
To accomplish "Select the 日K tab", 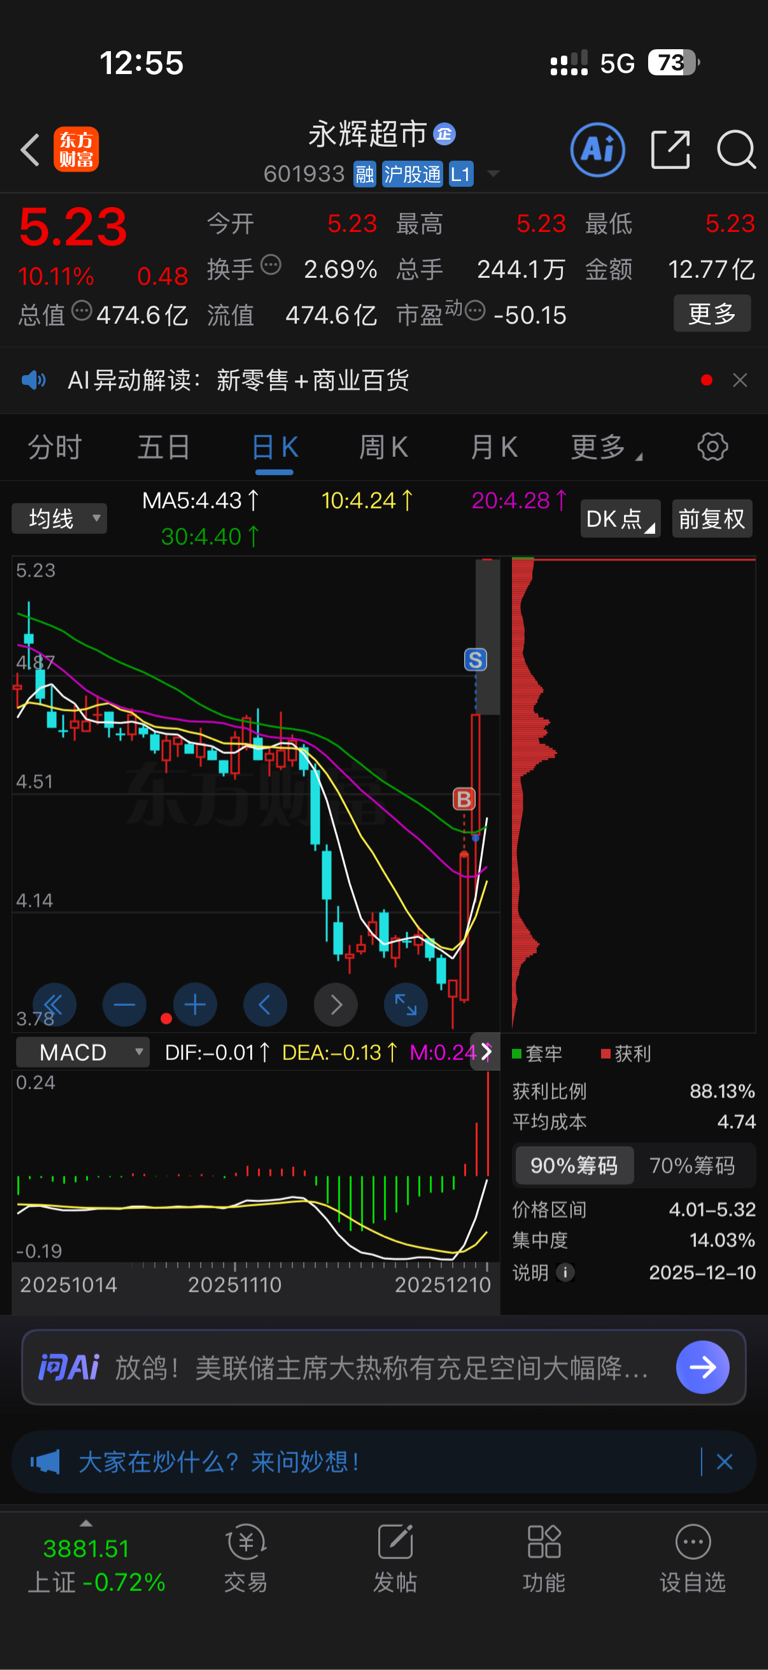I will (x=274, y=447).
